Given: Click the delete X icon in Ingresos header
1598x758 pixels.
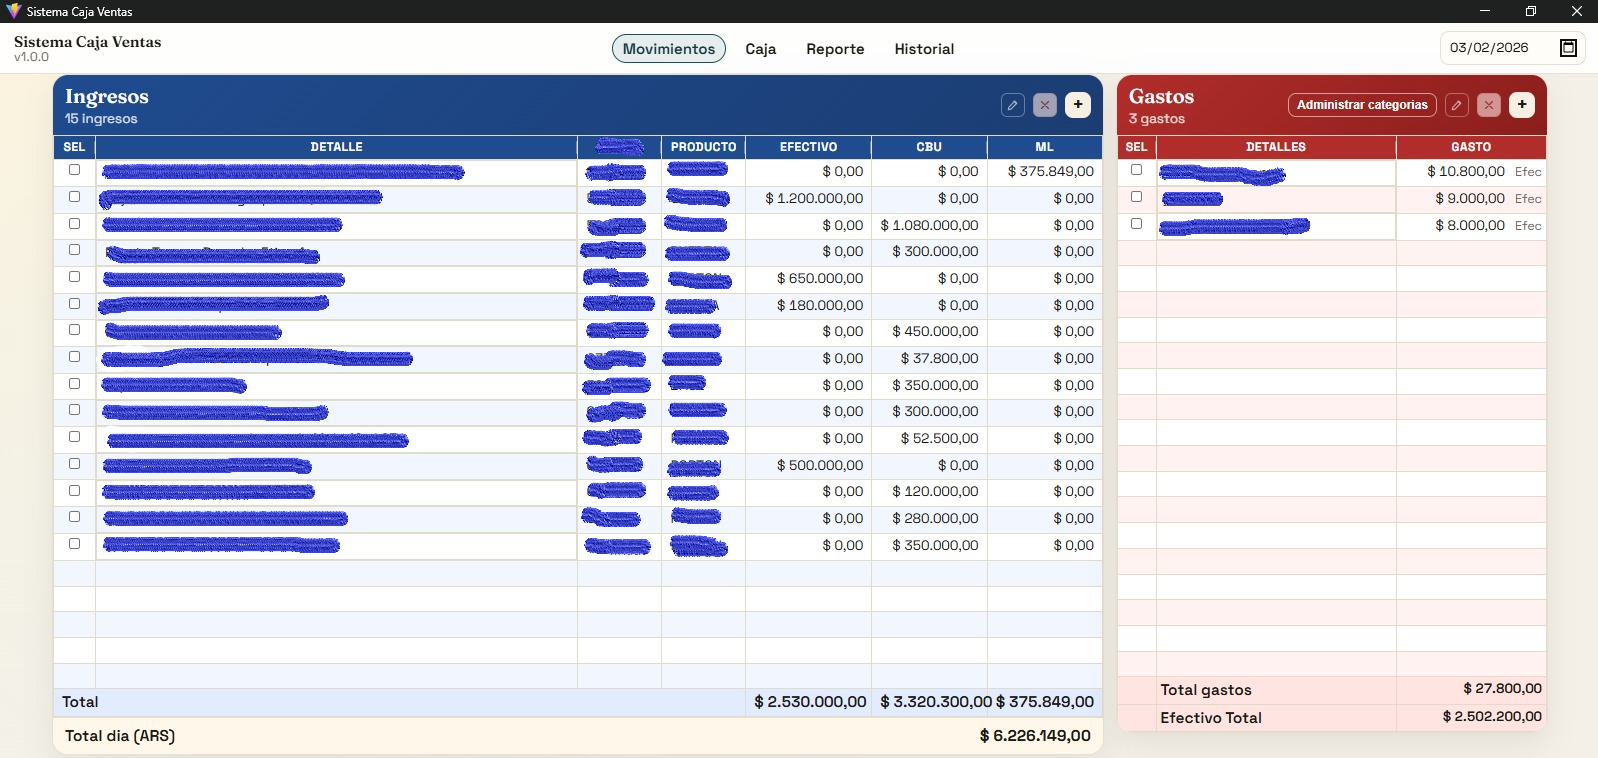Looking at the screenshot, I should coord(1045,105).
